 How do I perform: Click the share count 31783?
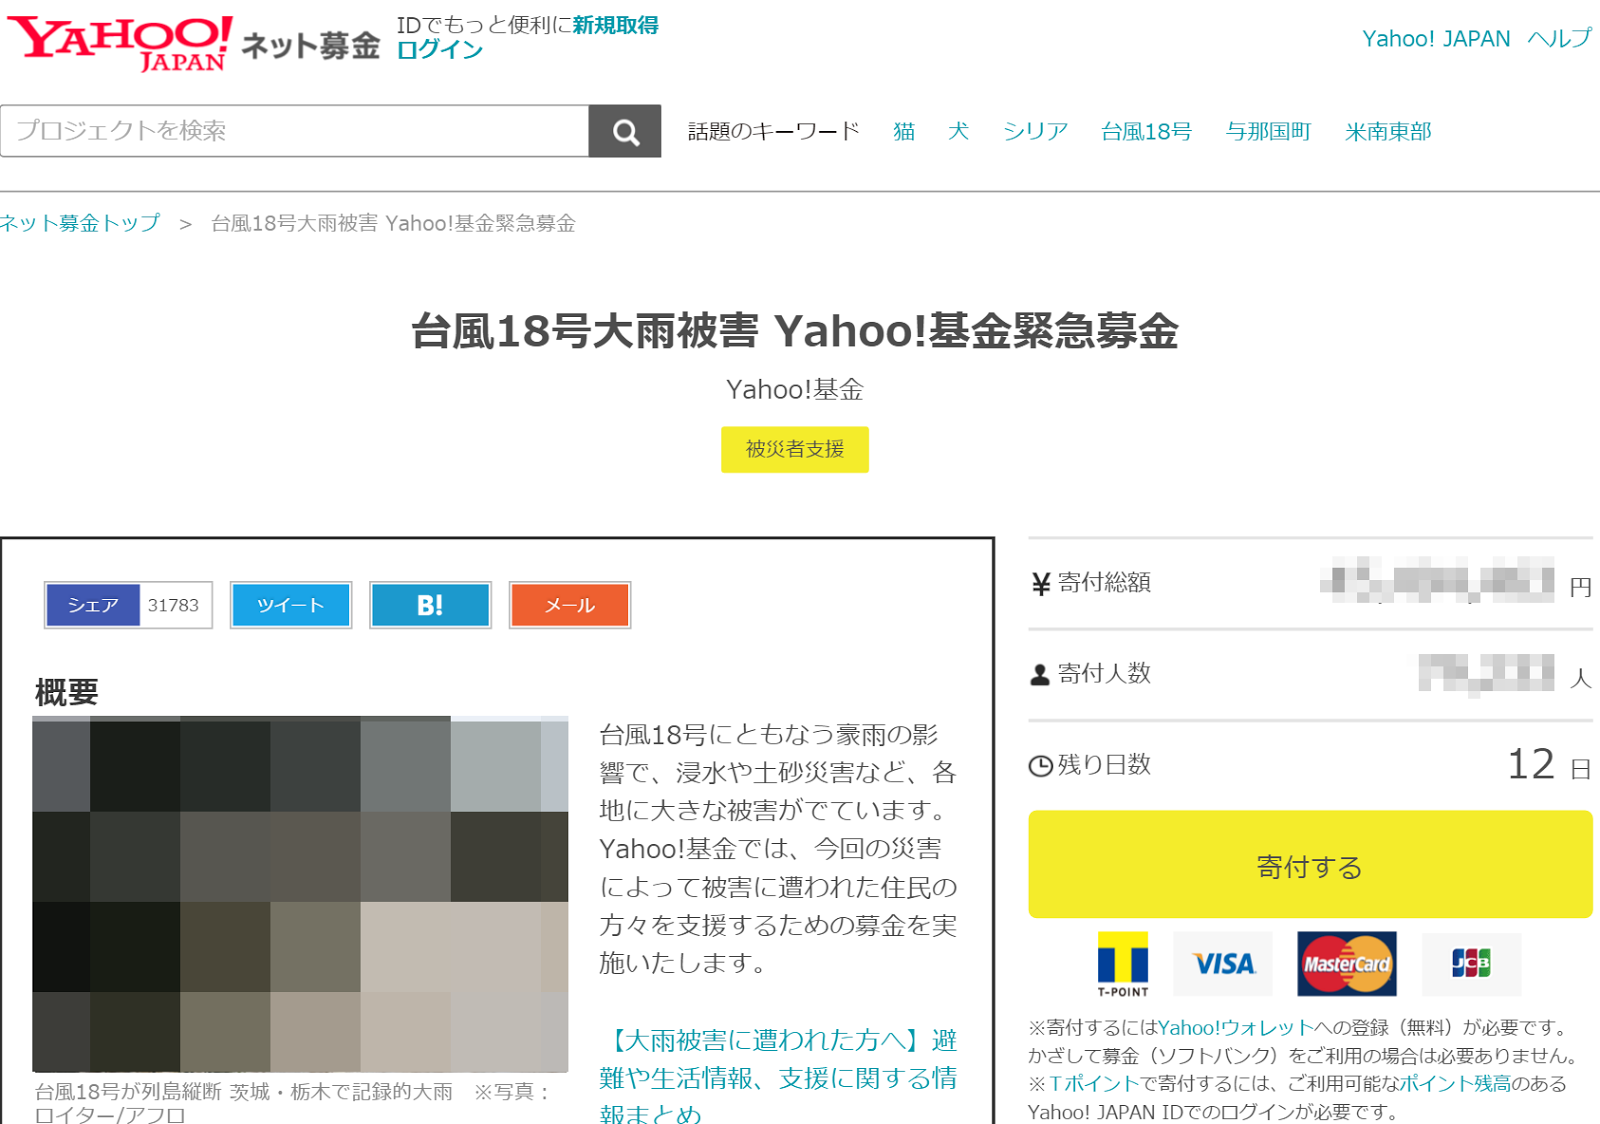(174, 605)
